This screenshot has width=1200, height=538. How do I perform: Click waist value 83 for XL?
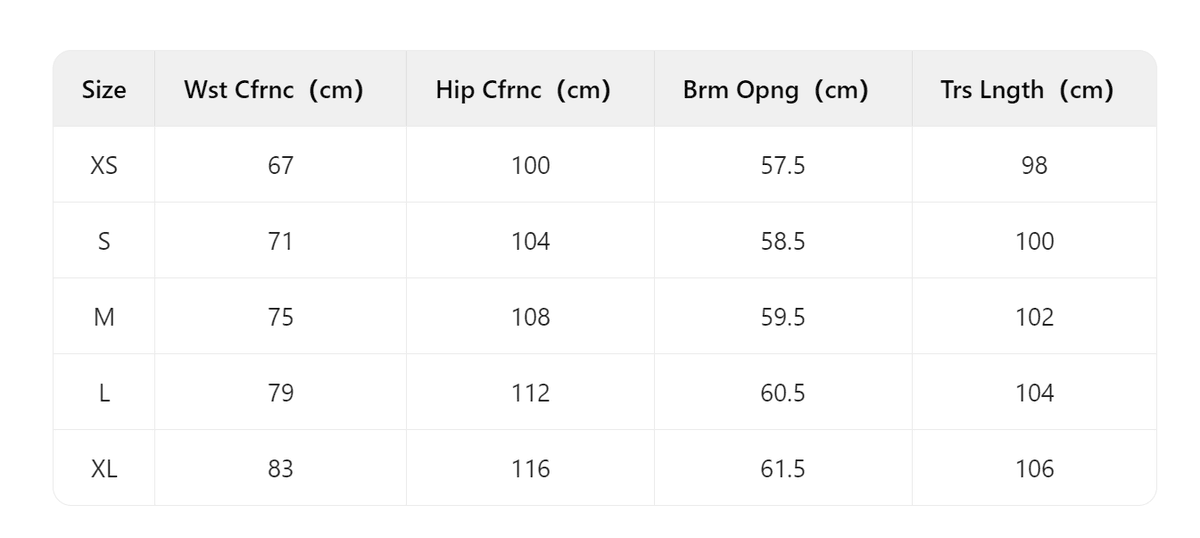click(x=281, y=469)
